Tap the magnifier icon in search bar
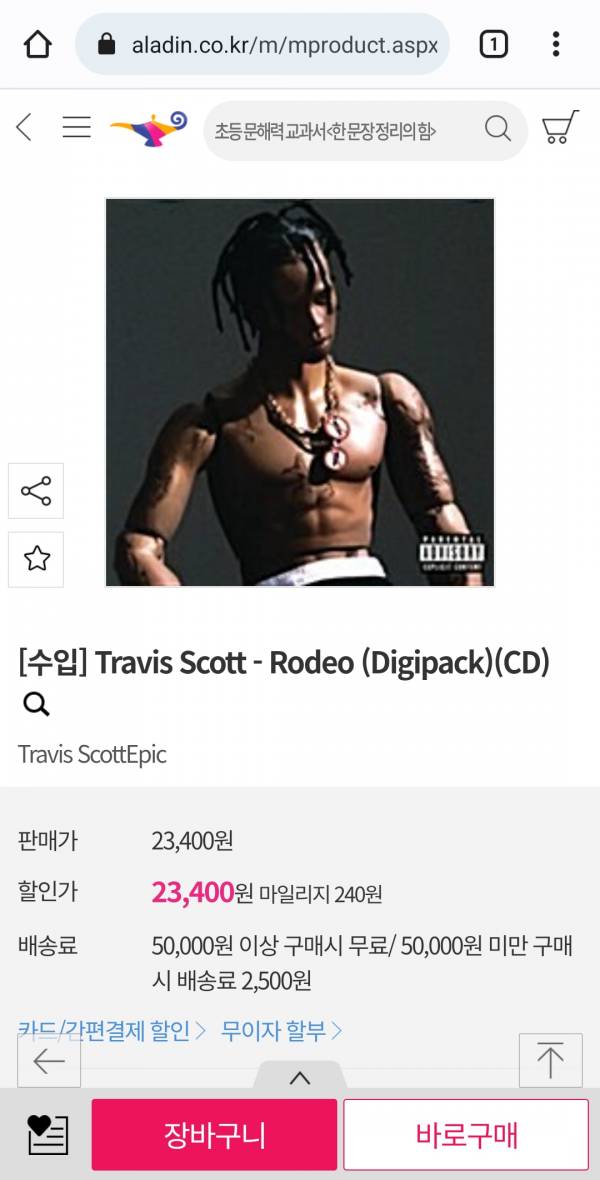This screenshot has width=600, height=1180. pos(498,128)
